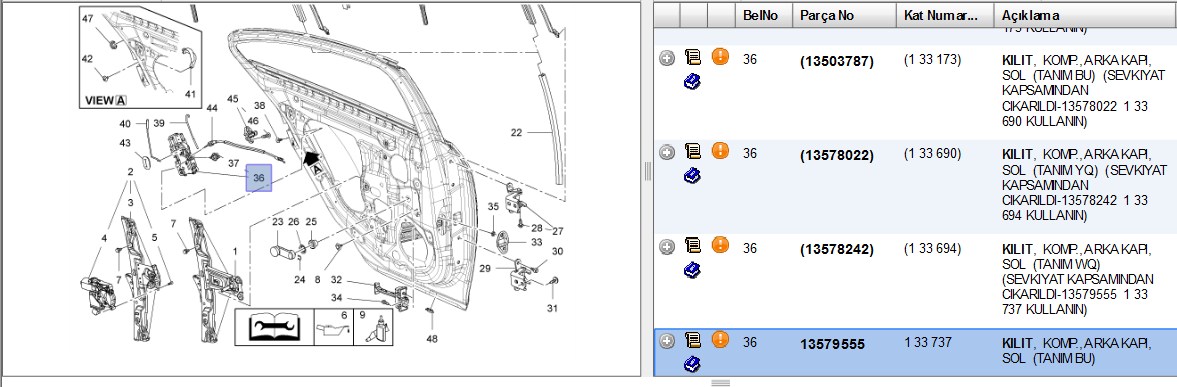Click catalog number 1 33 737
This screenshot has width=1177, height=387.
(928, 342)
